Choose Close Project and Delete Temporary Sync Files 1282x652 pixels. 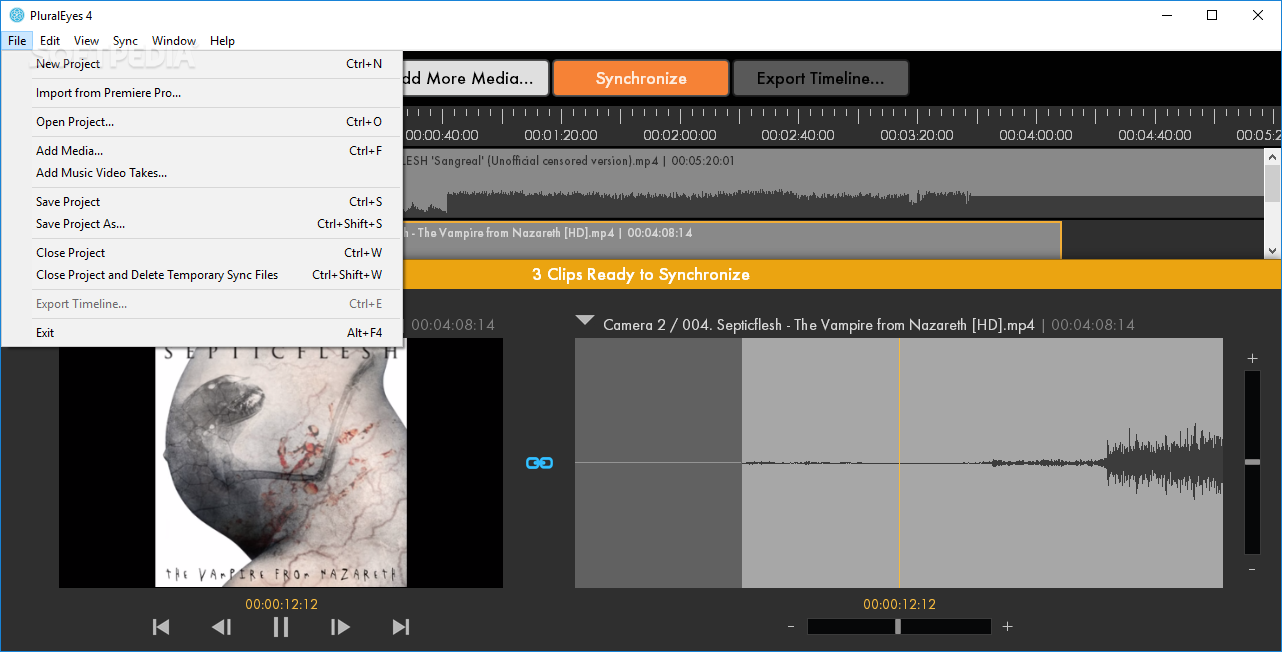(x=202, y=275)
